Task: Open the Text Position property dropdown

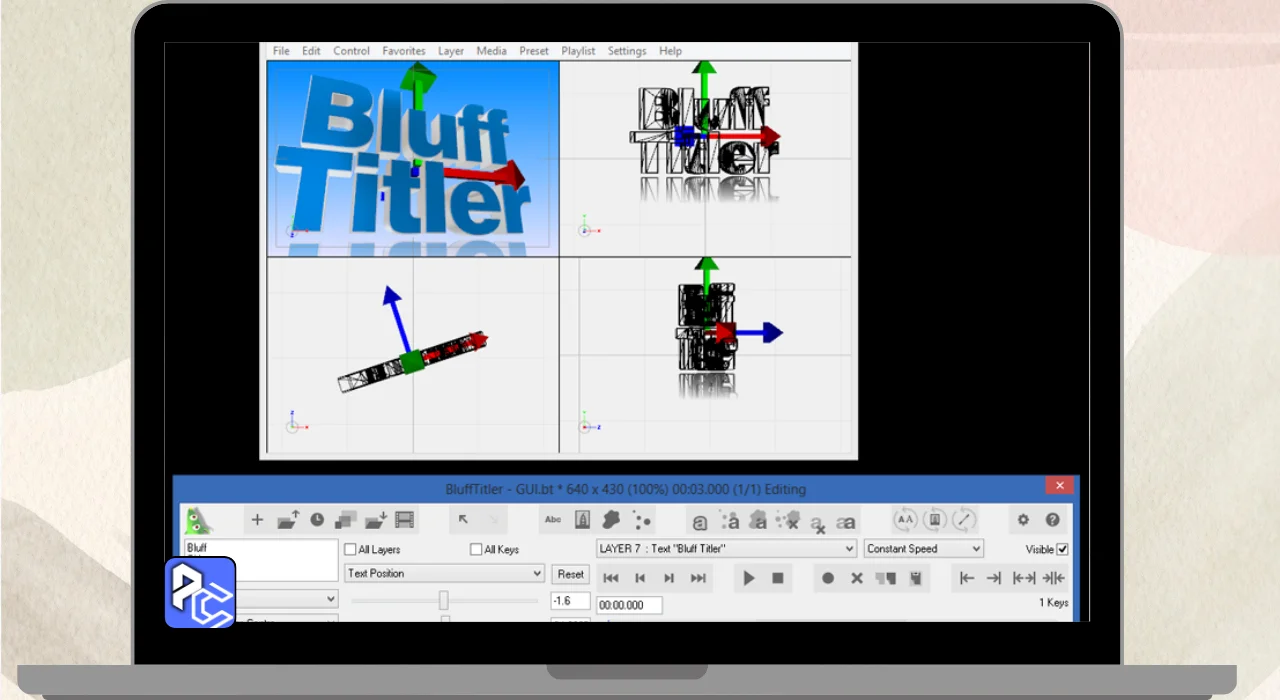Action: 444,574
